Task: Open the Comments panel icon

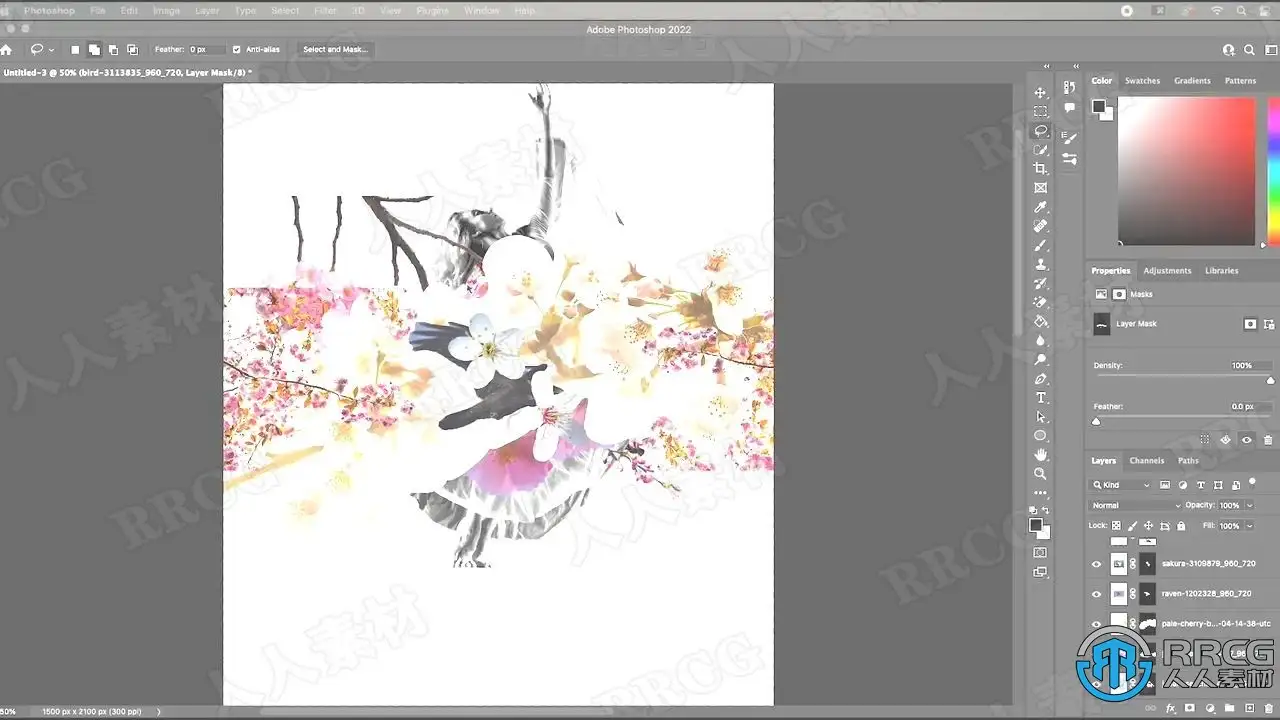Action: pos(1069,107)
